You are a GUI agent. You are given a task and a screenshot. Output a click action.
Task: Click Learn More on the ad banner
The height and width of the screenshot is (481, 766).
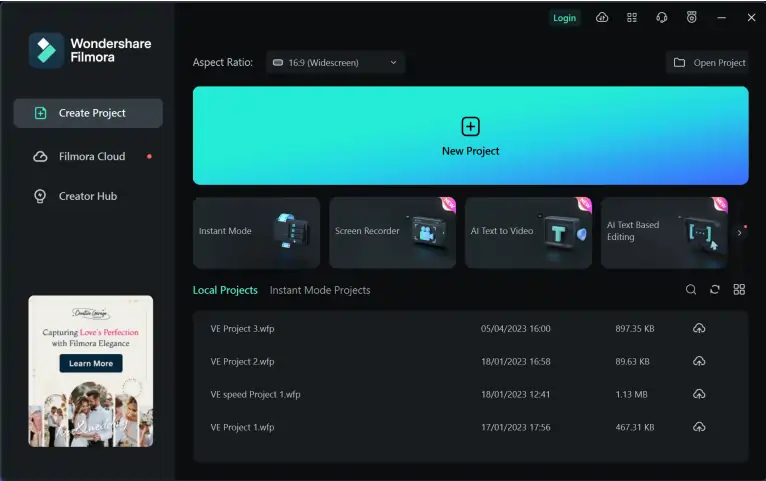[x=91, y=363]
